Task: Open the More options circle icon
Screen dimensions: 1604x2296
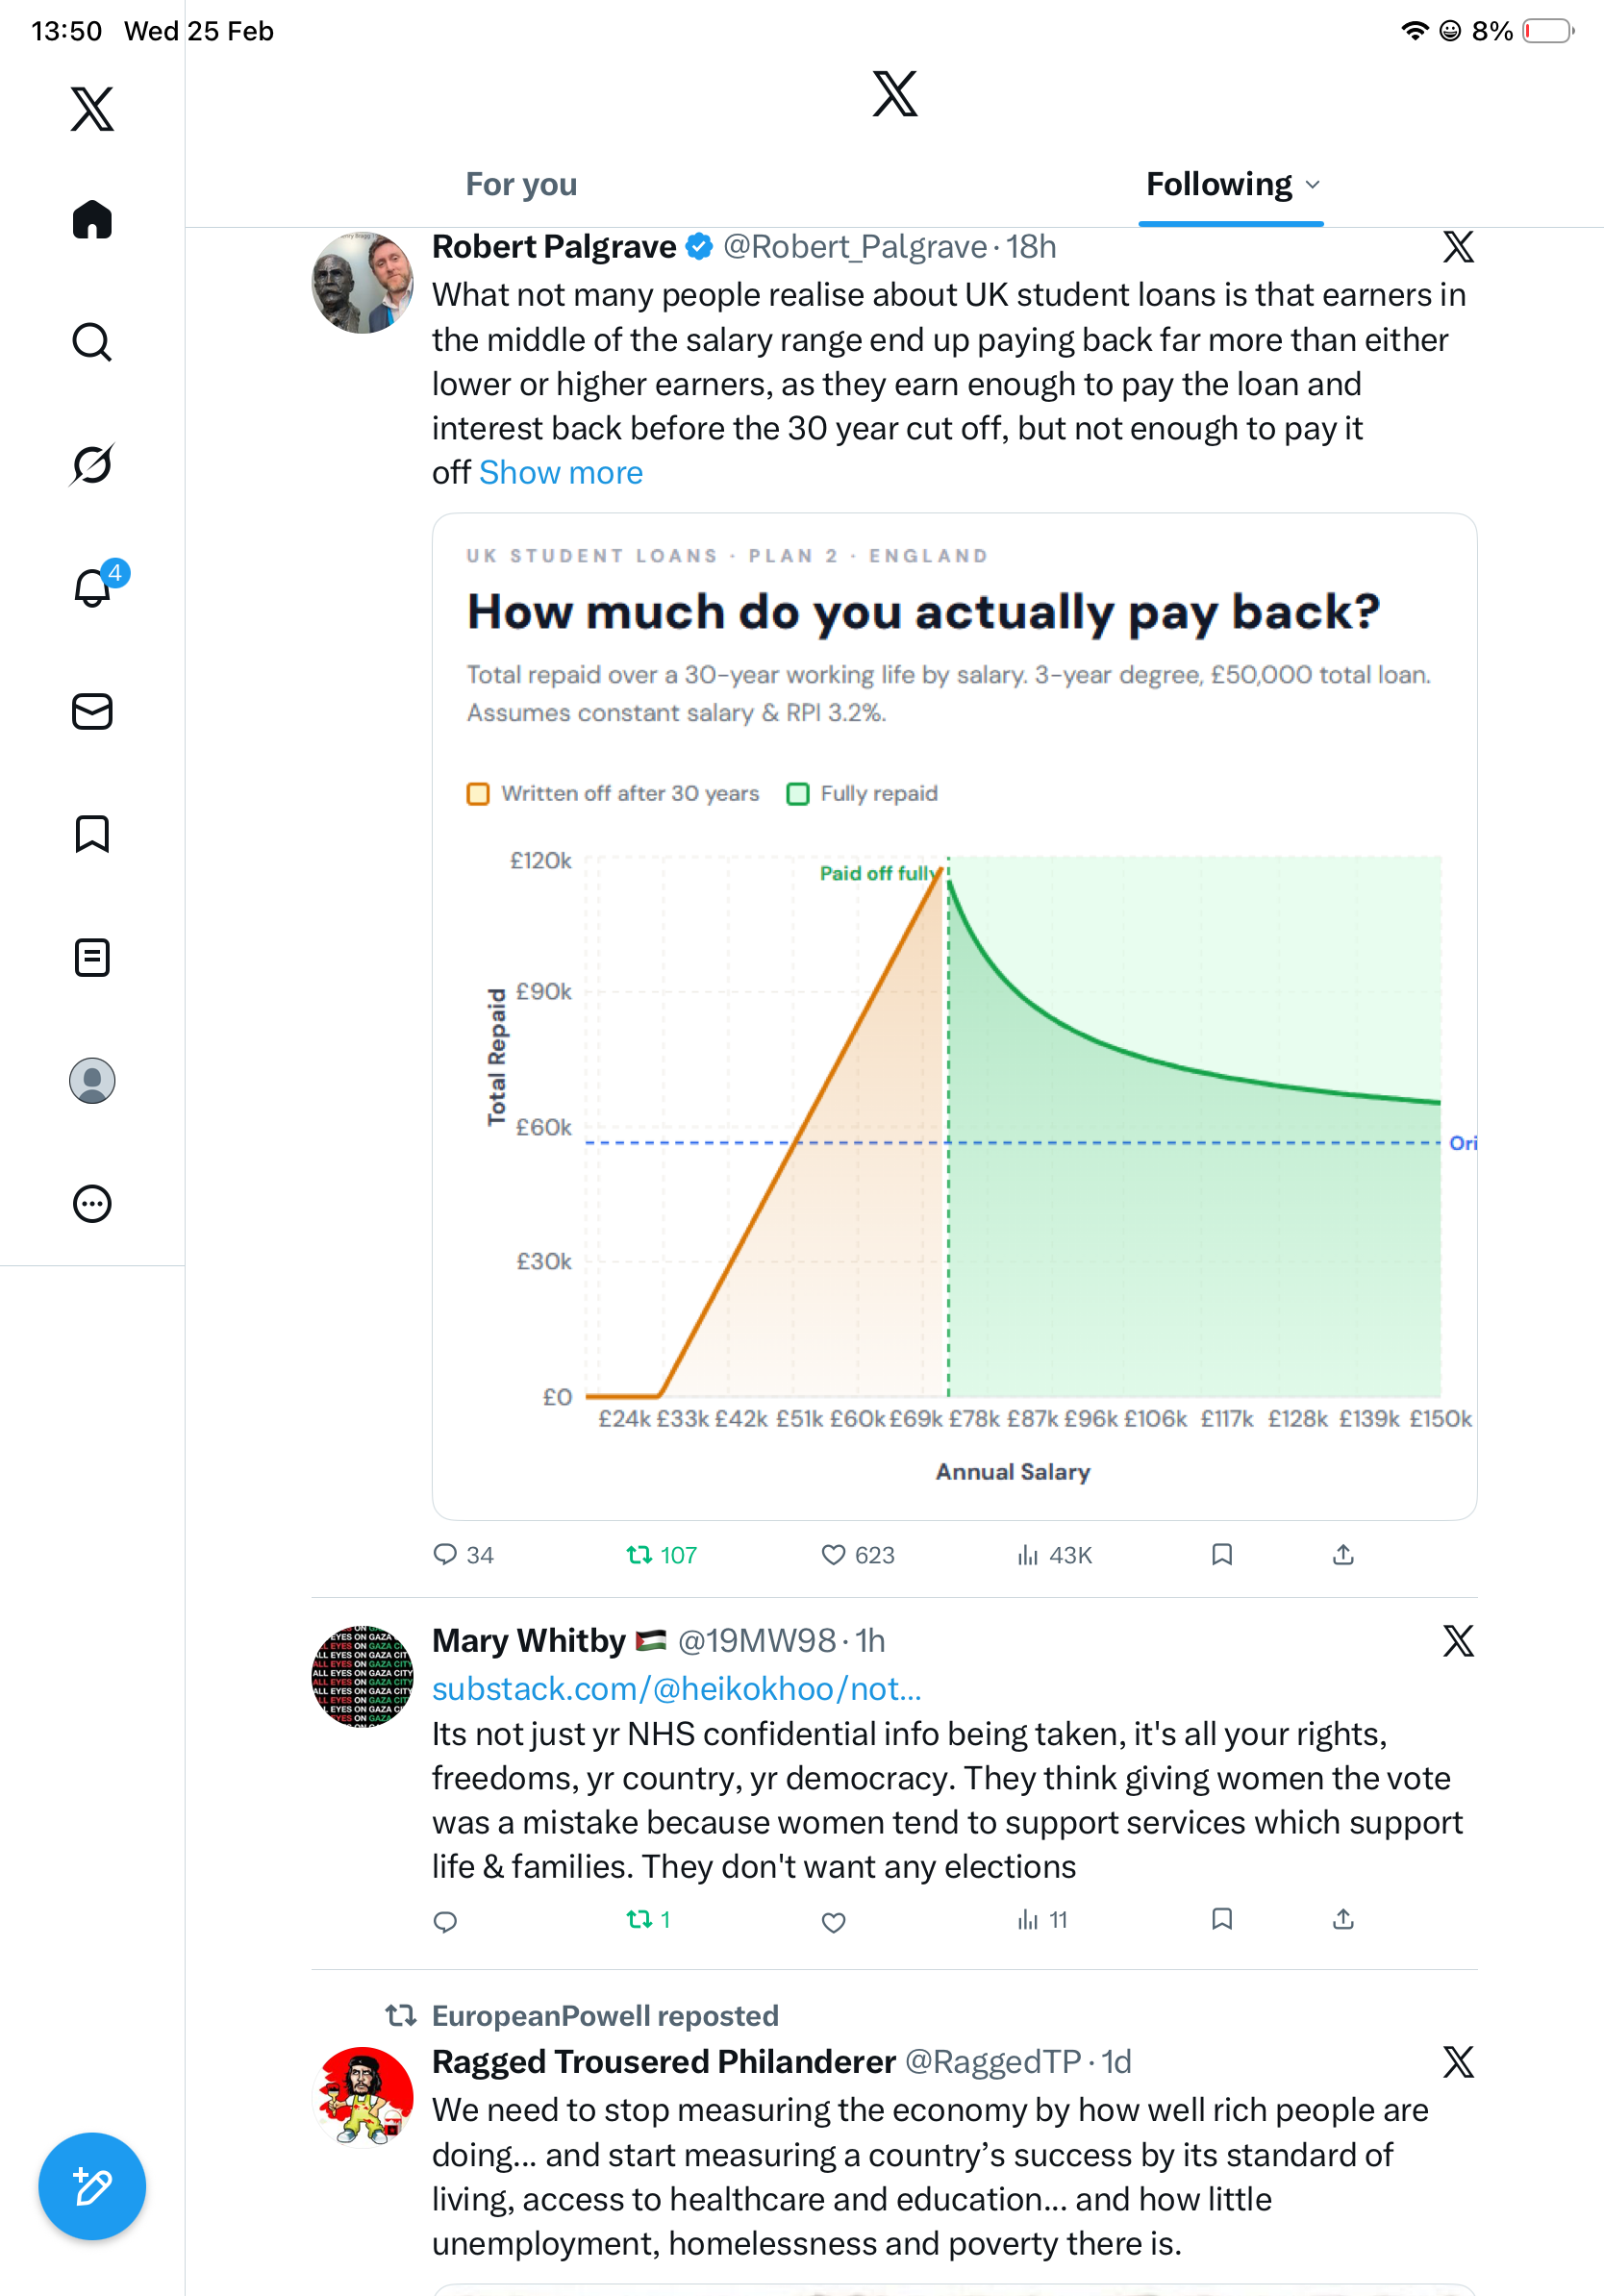Action: [92, 1203]
